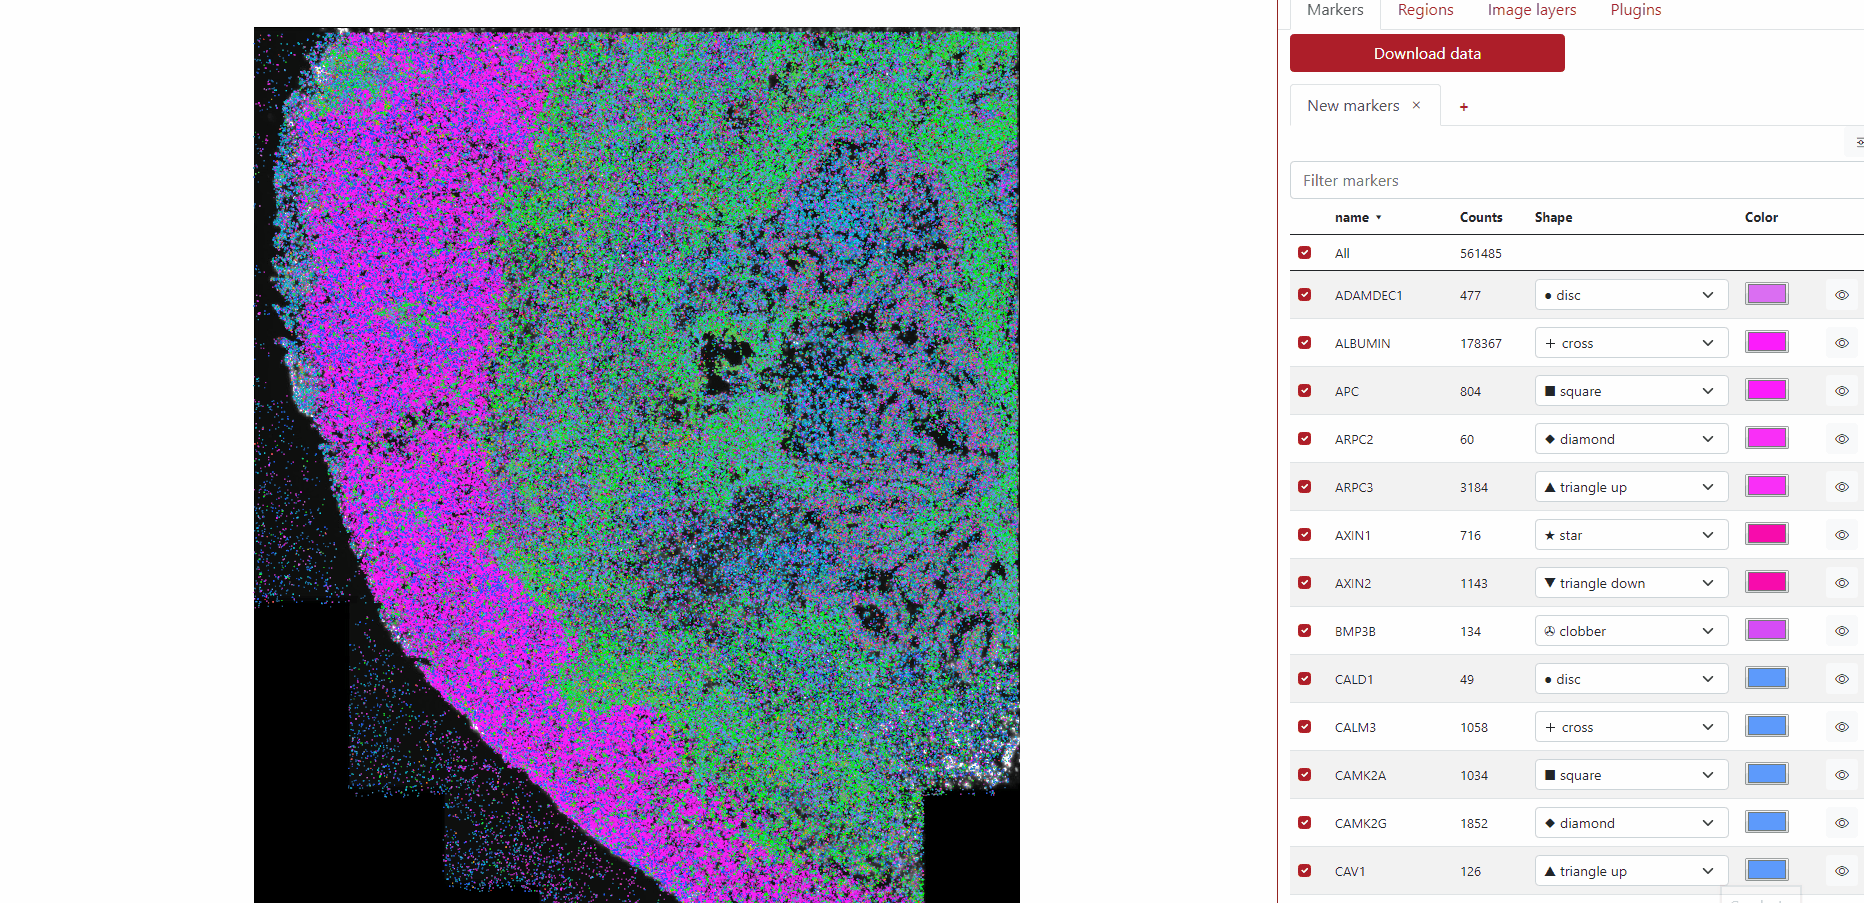
Task: Click the eye icon in AXIN1 row
Action: point(1841,535)
